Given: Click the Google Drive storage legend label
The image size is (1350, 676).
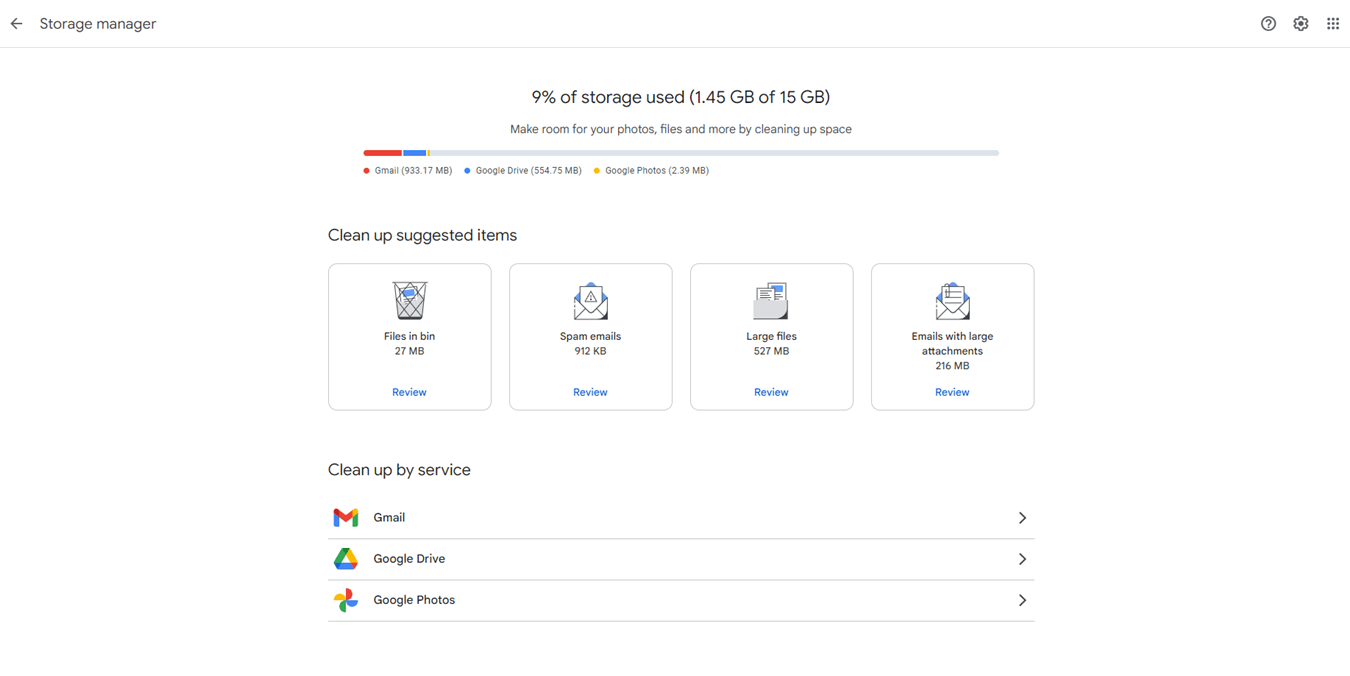Looking at the screenshot, I should 527,171.
